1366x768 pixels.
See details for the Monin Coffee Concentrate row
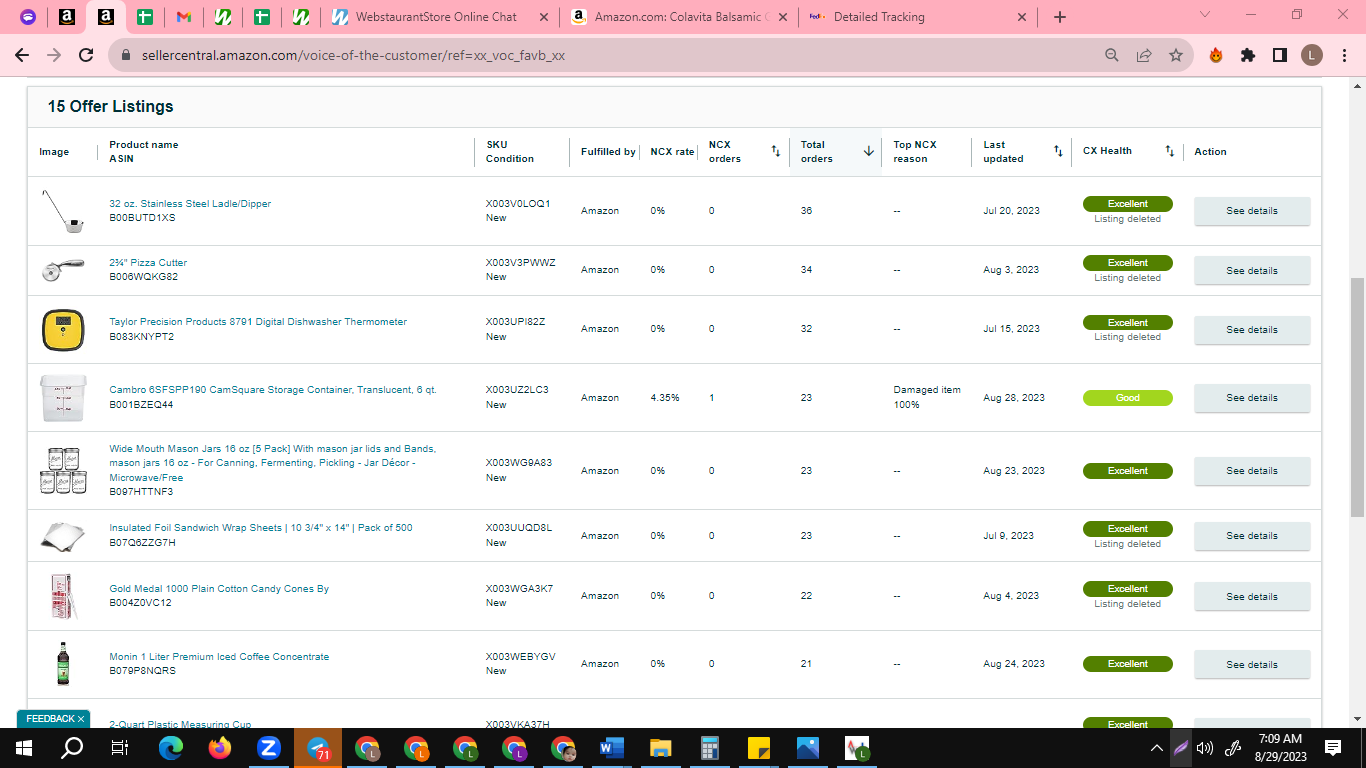(x=1252, y=665)
